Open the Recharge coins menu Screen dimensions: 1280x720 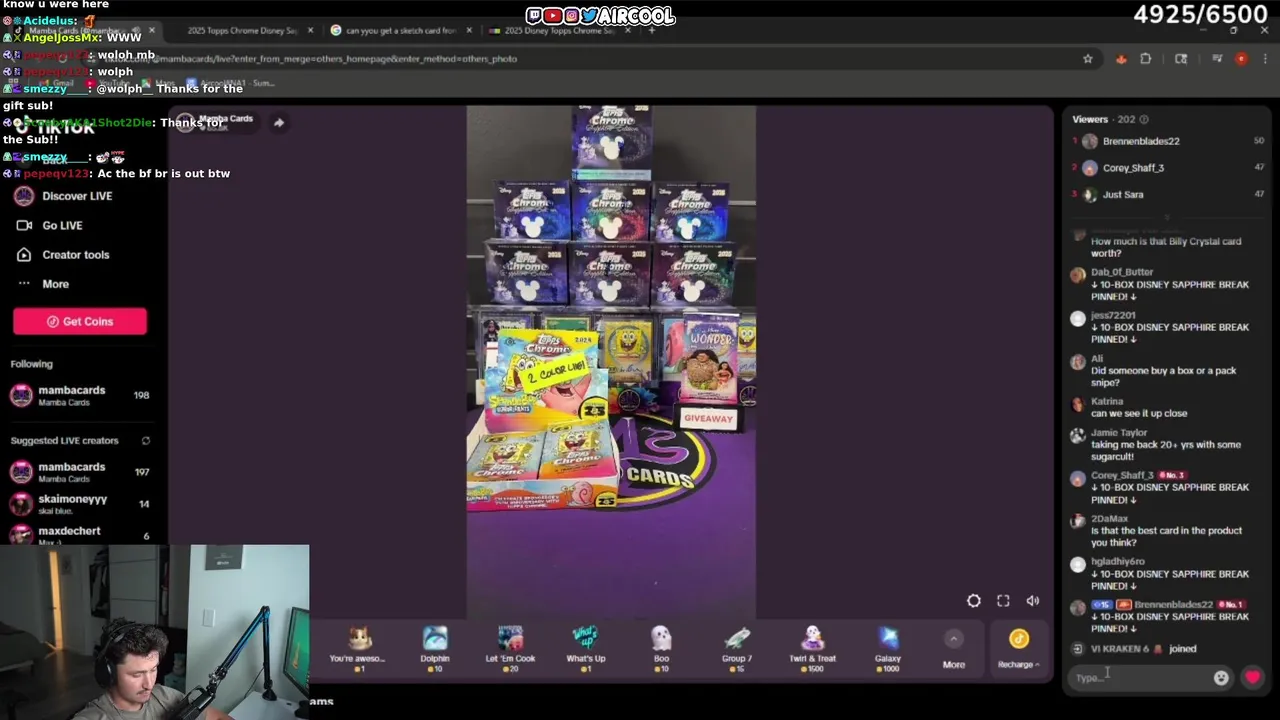(x=1018, y=649)
